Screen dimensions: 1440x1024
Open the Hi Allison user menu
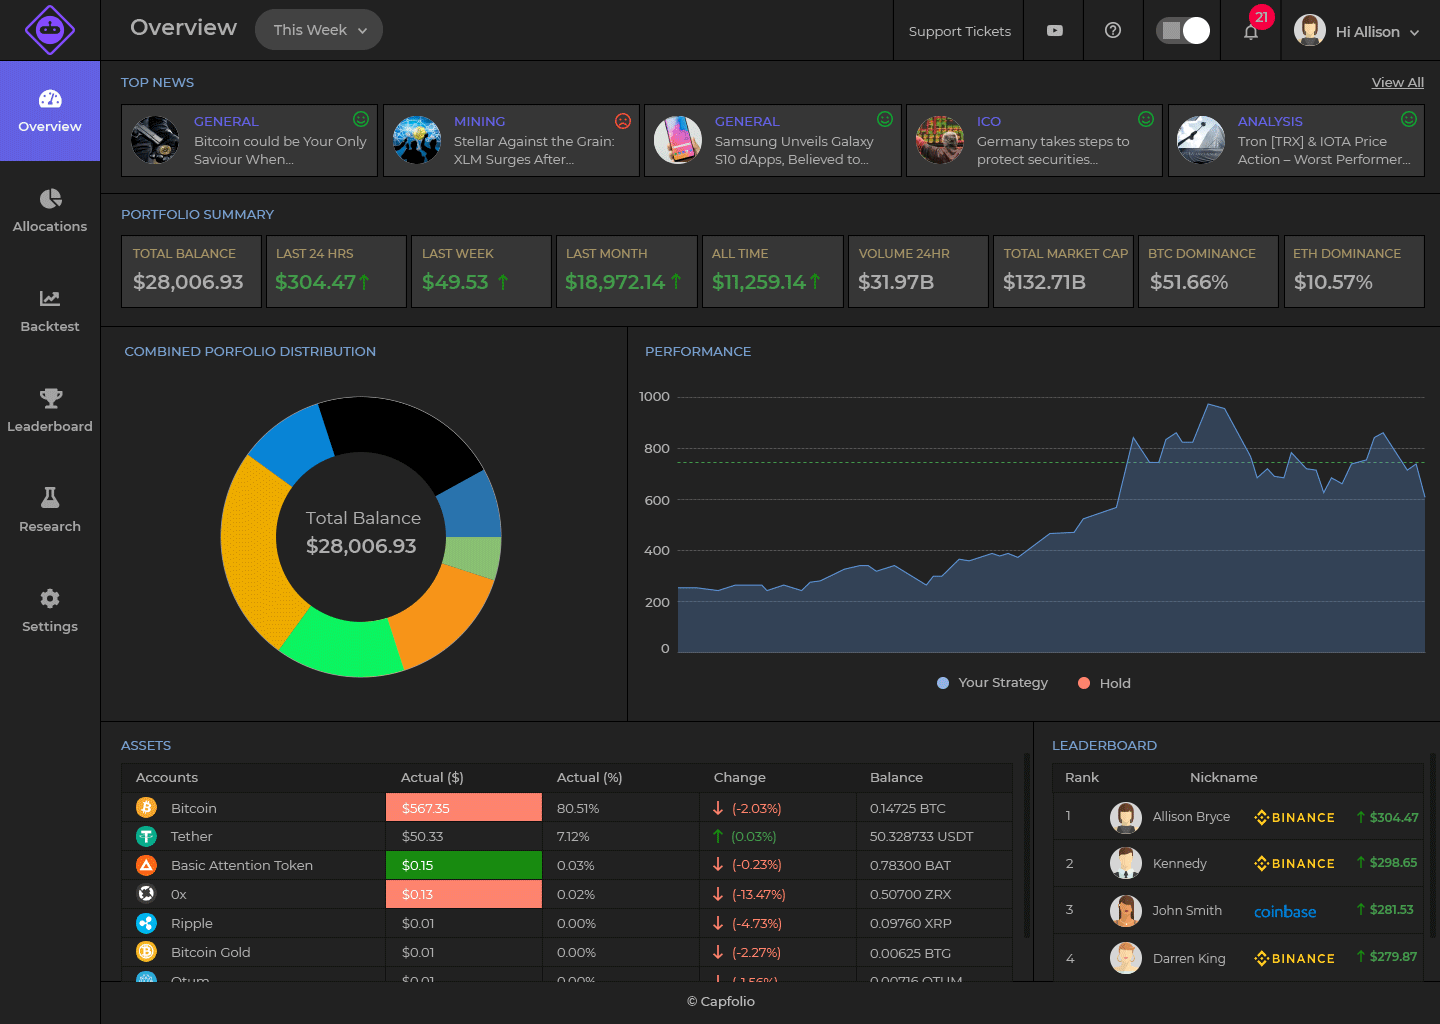point(1357,31)
